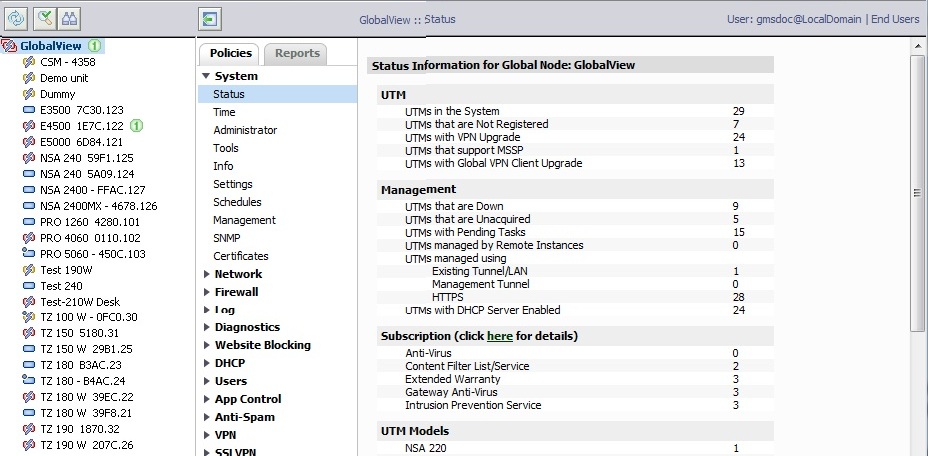Image resolution: width=928 pixels, height=456 pixels.
Task: Click the E4500 1E7C.122 status icon
Action: pos(29,126)
